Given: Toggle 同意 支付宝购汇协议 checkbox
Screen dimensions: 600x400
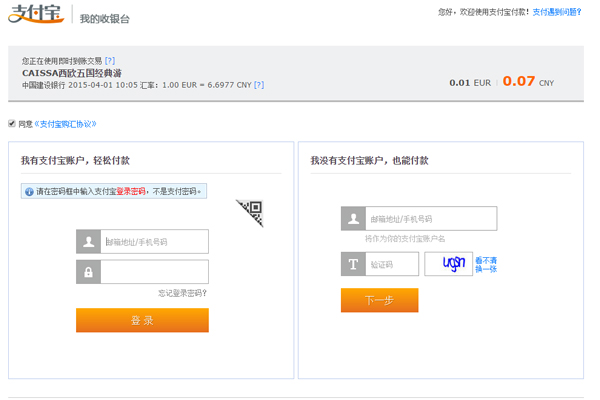Looking at the screenshot, I should (x=11, y=123).
